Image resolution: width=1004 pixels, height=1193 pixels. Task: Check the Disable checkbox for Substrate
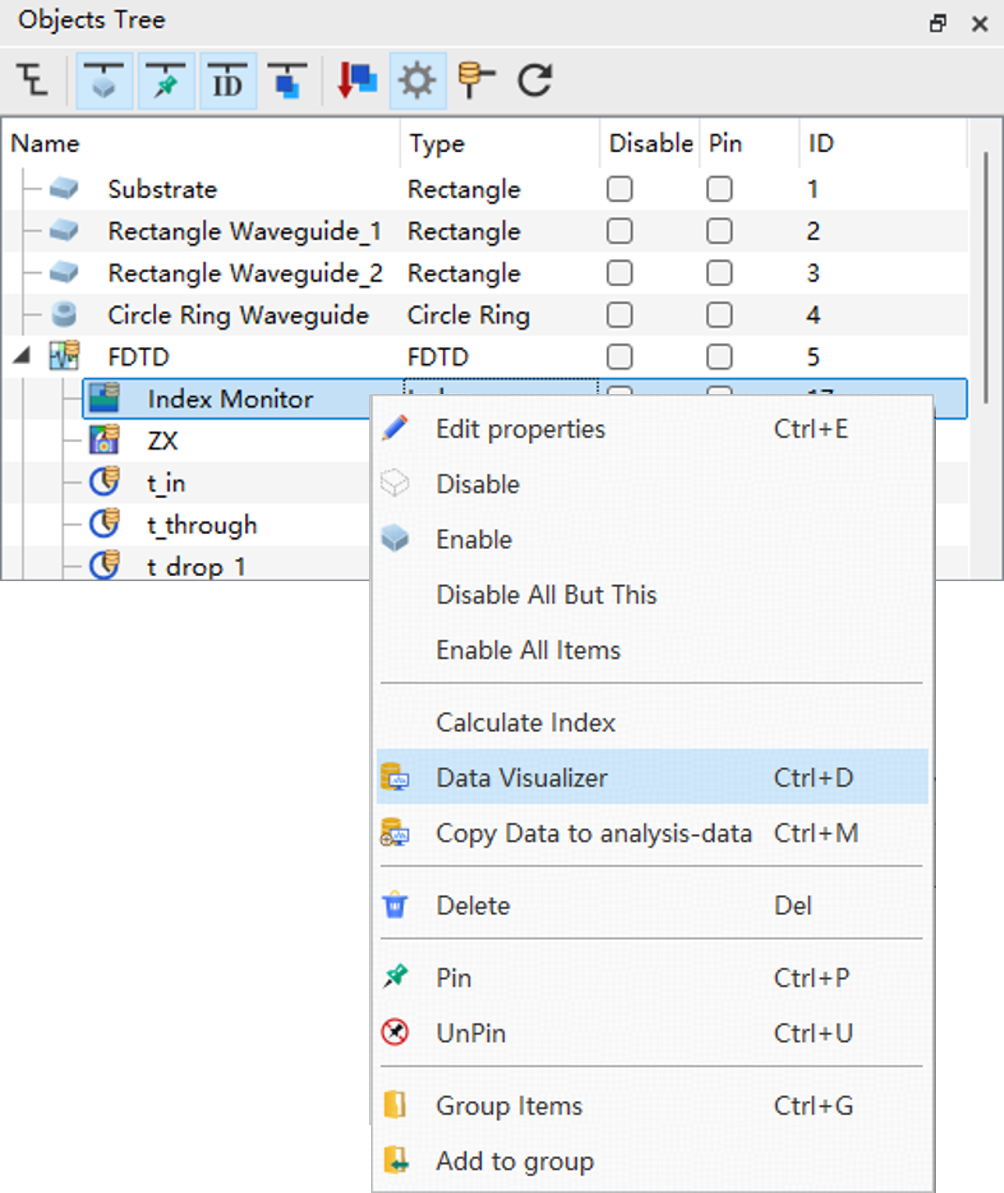[x=620, y=189]
